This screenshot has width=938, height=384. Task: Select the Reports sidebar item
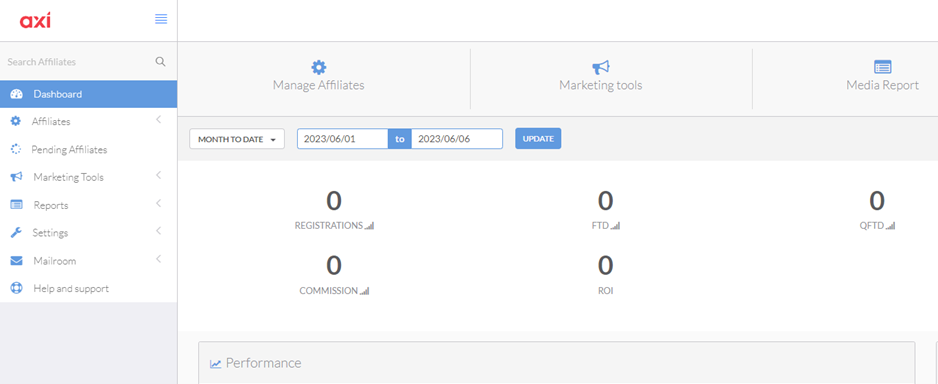[x=89, y=205]
